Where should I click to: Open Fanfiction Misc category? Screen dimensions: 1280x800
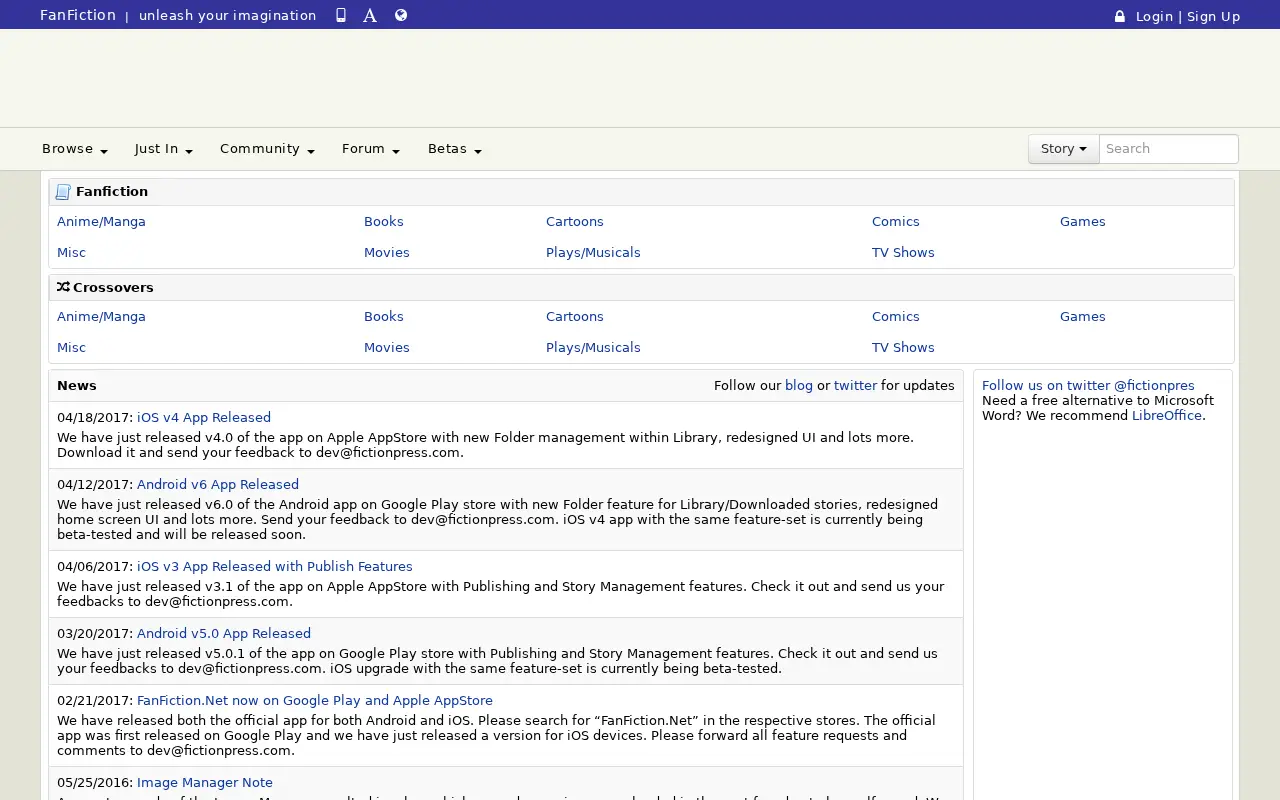[71, 253]
